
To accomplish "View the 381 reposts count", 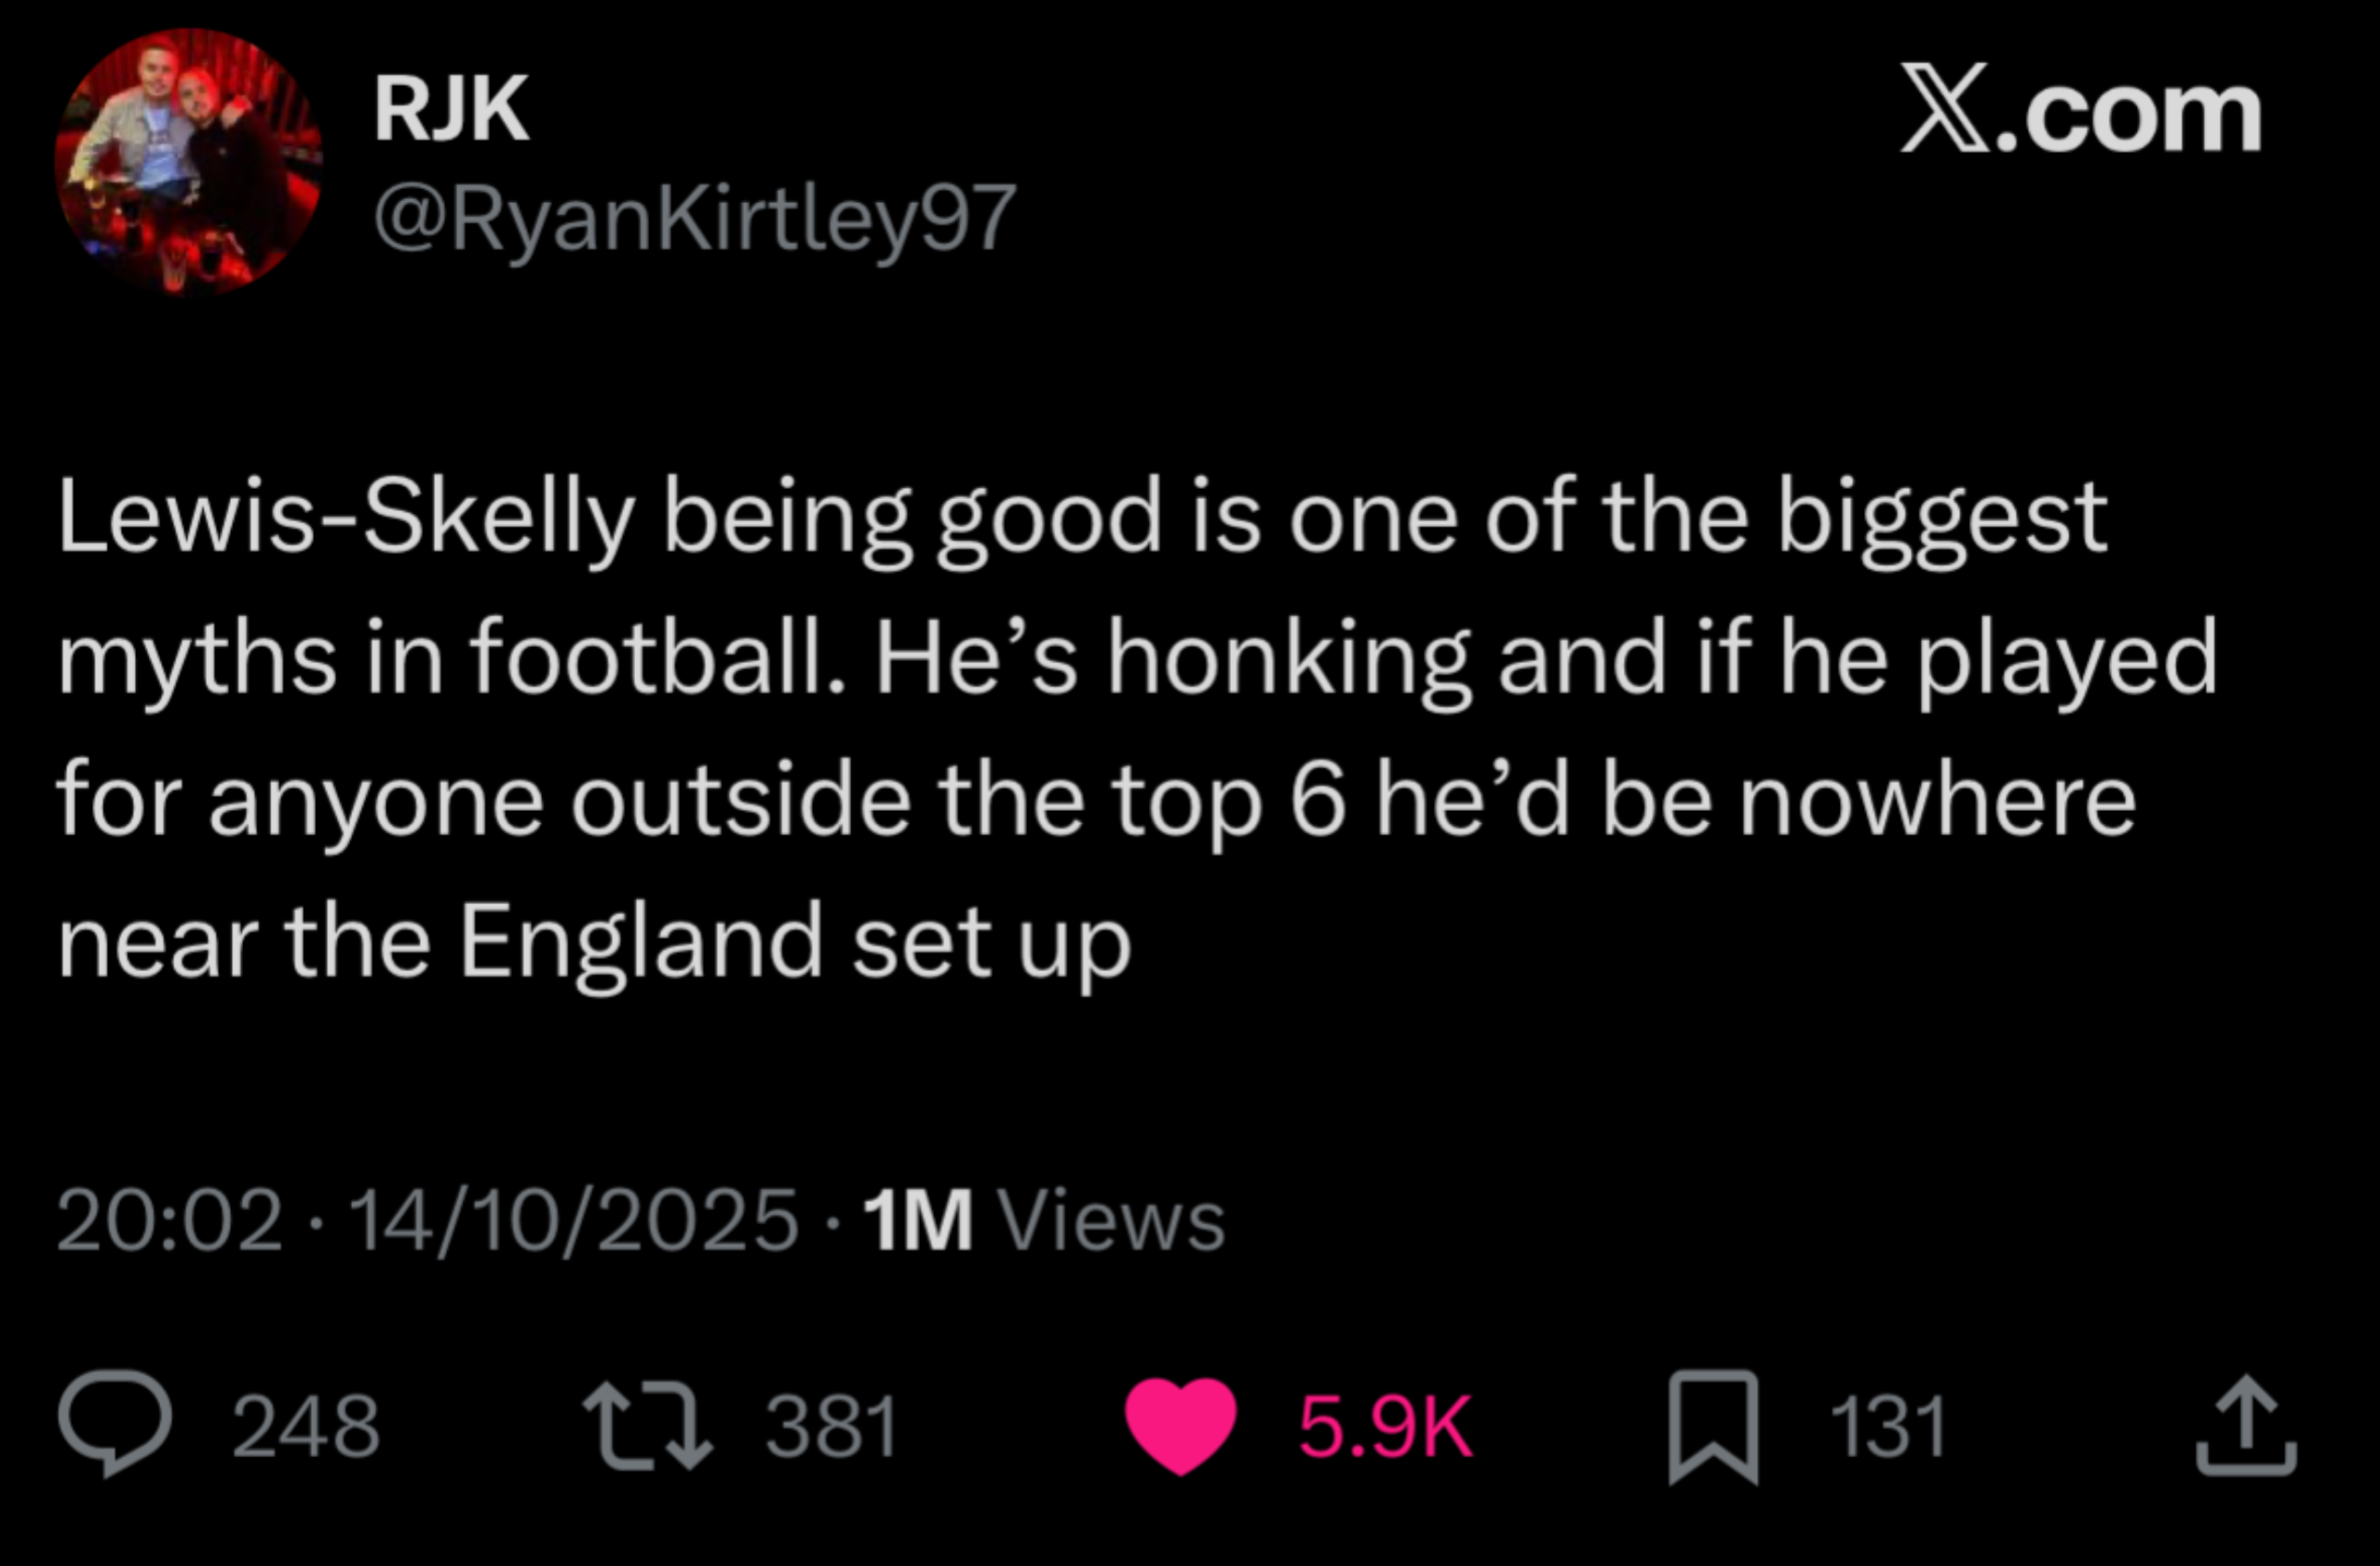I will point(832,1426).
